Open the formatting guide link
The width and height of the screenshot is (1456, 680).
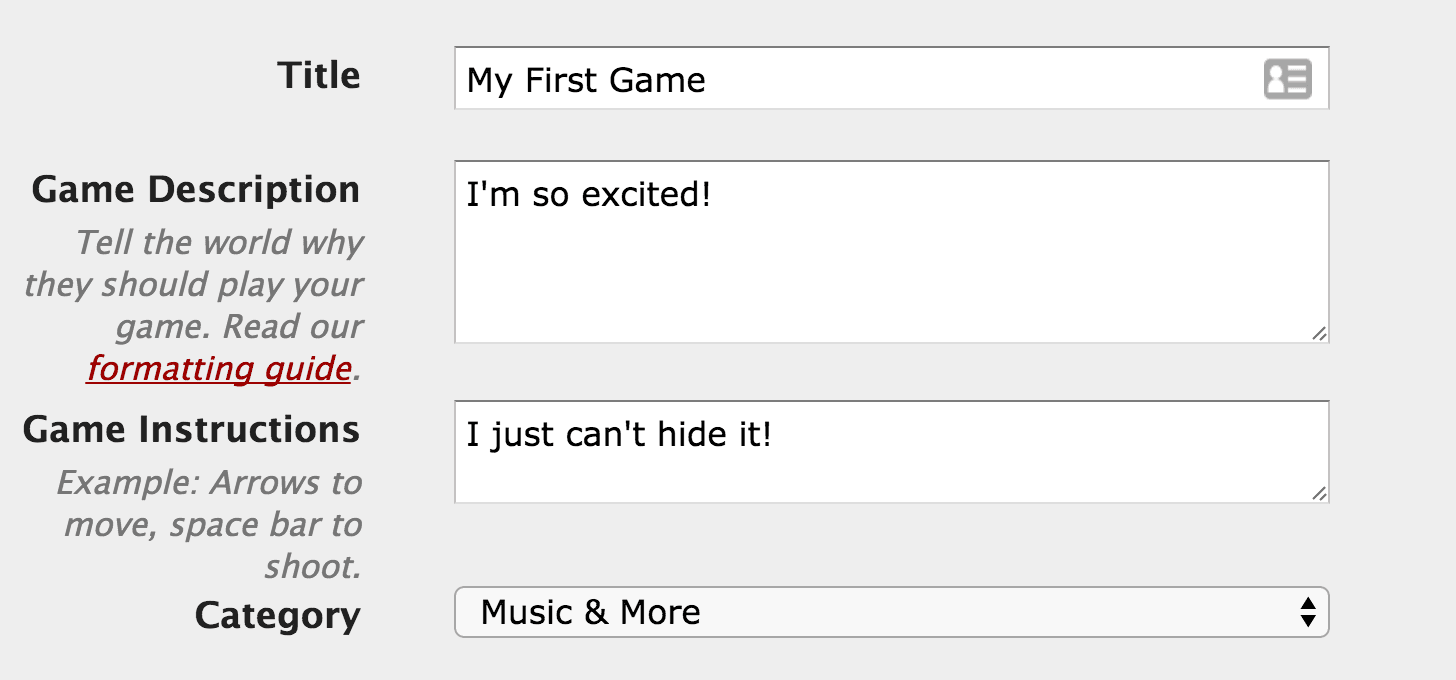[x=218, y=369]
